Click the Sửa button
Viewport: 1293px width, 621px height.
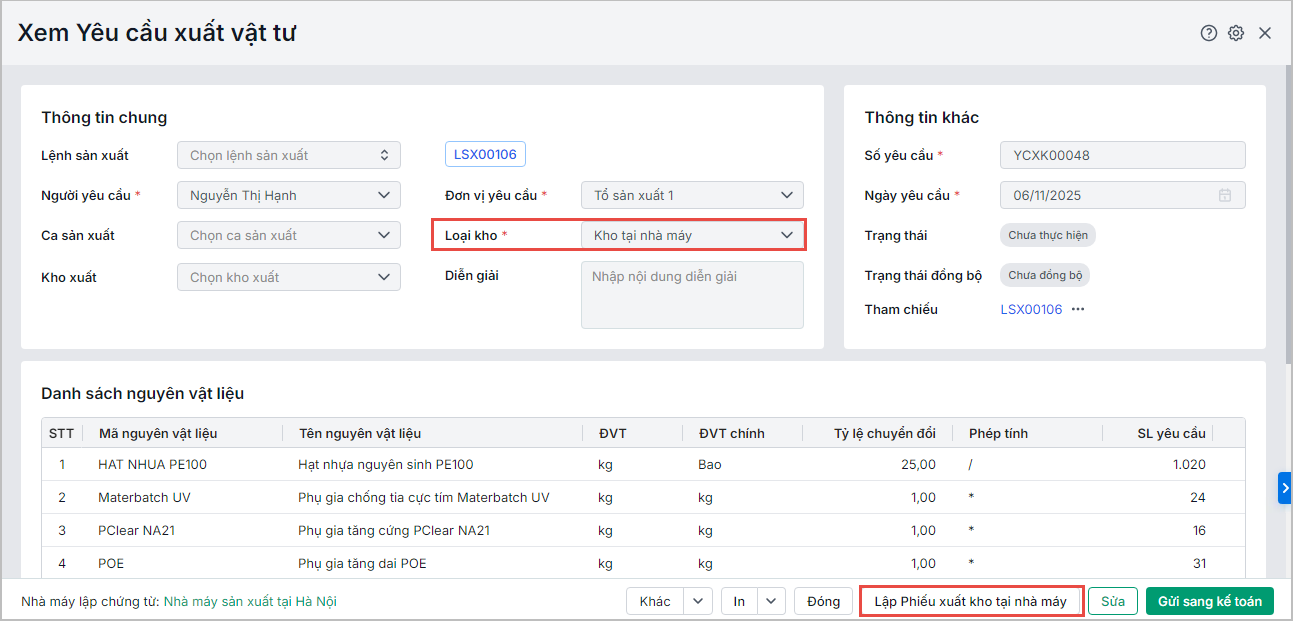[x=1113, y=601]
